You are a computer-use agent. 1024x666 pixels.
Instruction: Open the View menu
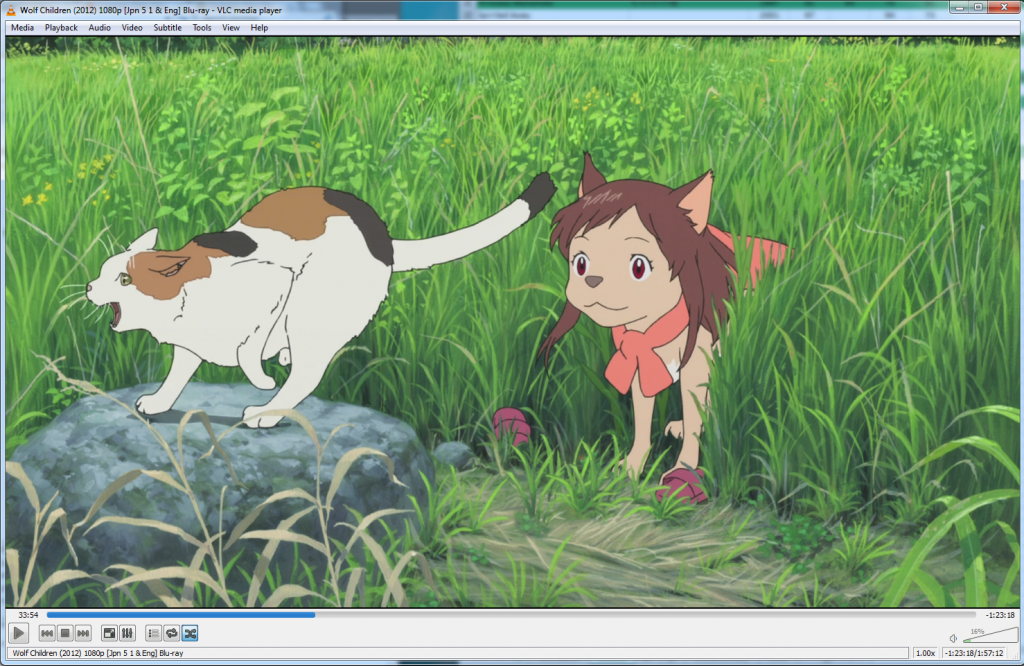pos(231,27)
